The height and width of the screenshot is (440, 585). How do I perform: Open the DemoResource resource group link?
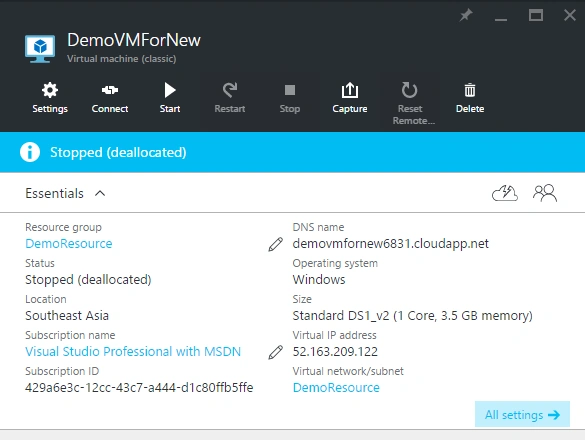[69, 244]
